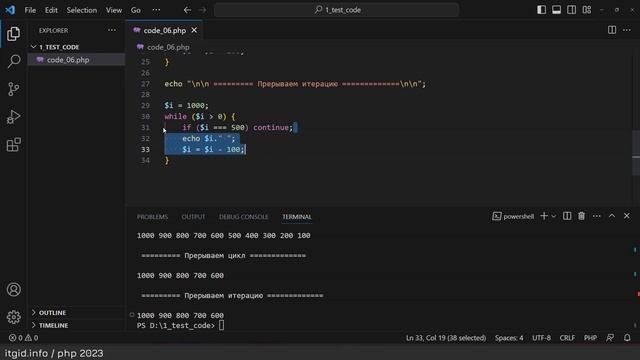The height and width of the screenshot is (360, 640).
Task: Open errors and warnings status indicator
Action: coord(23,338)
